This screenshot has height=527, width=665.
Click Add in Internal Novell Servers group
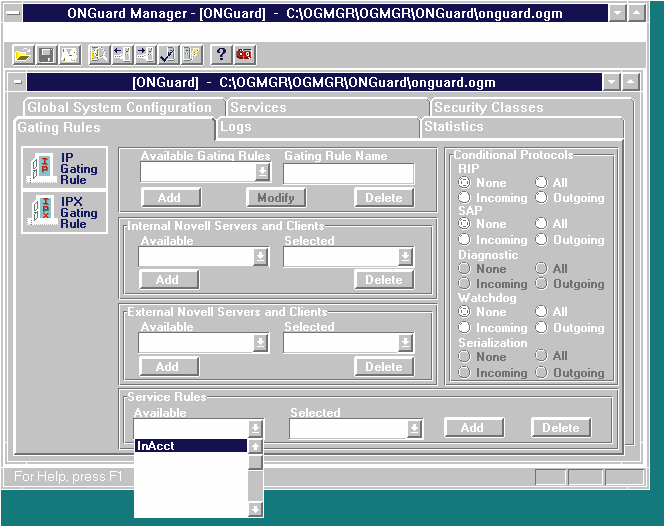[169, 279]
